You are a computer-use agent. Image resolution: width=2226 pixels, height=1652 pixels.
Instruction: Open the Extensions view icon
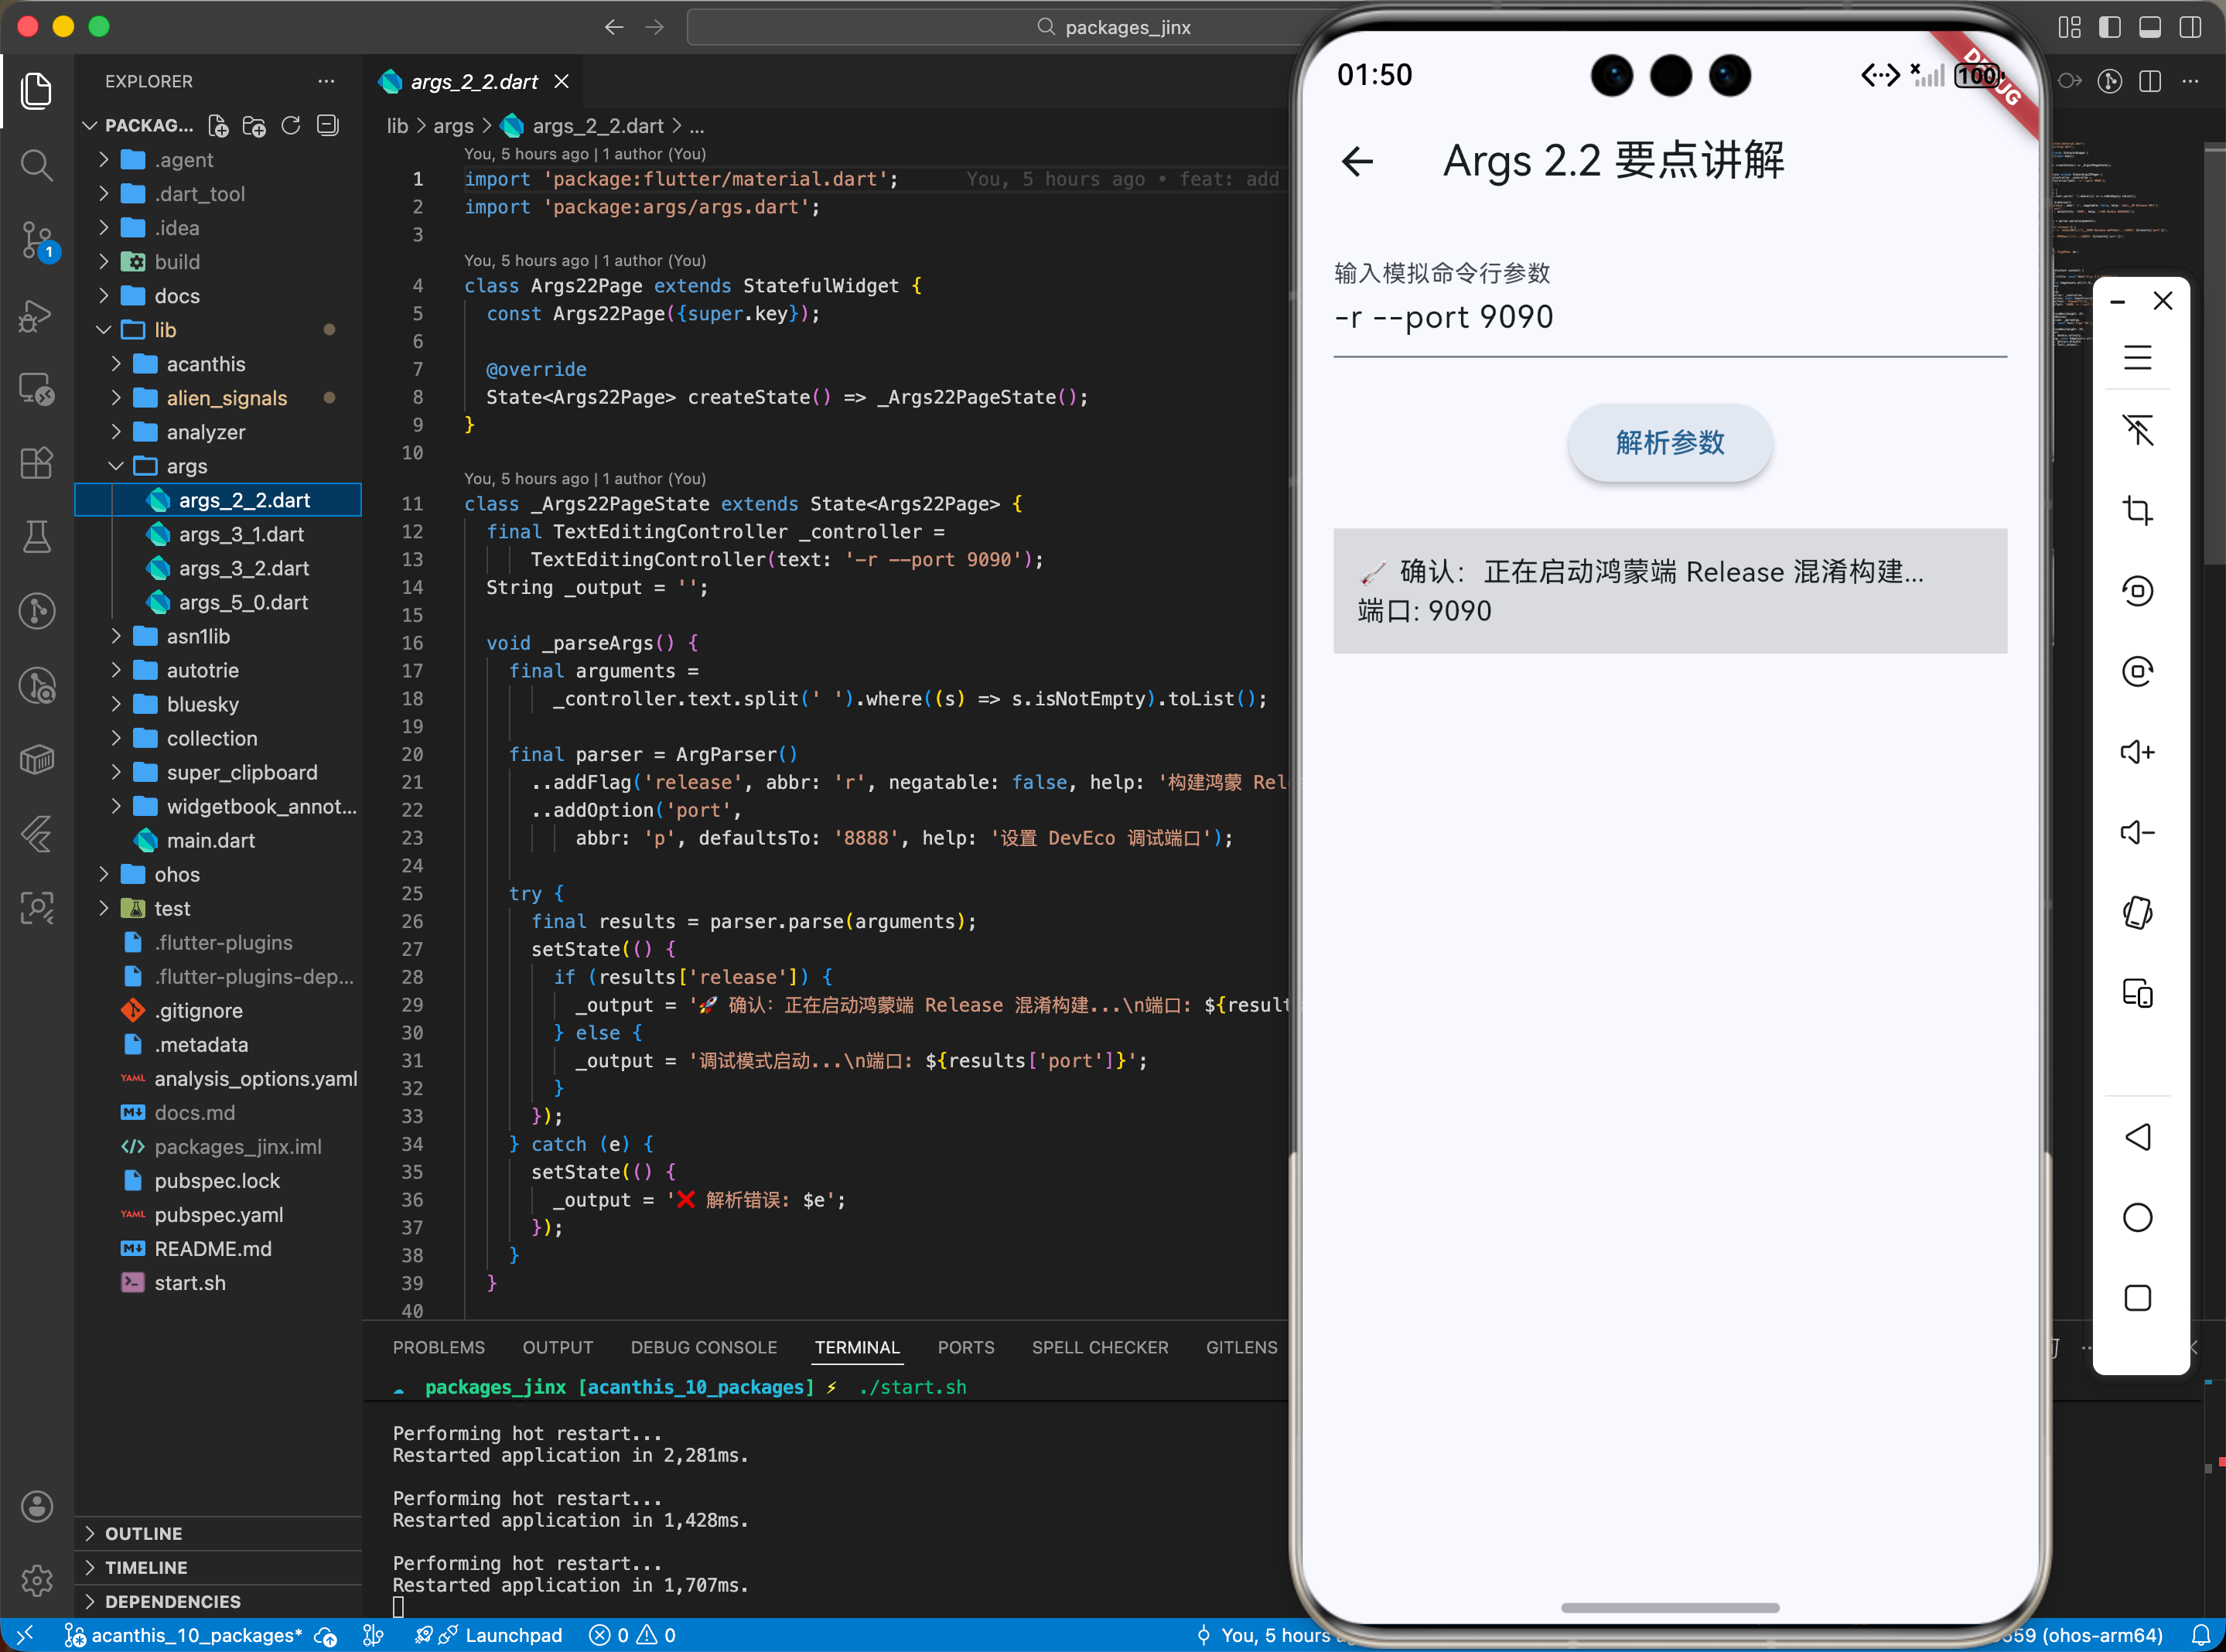(x=37, y=462)
